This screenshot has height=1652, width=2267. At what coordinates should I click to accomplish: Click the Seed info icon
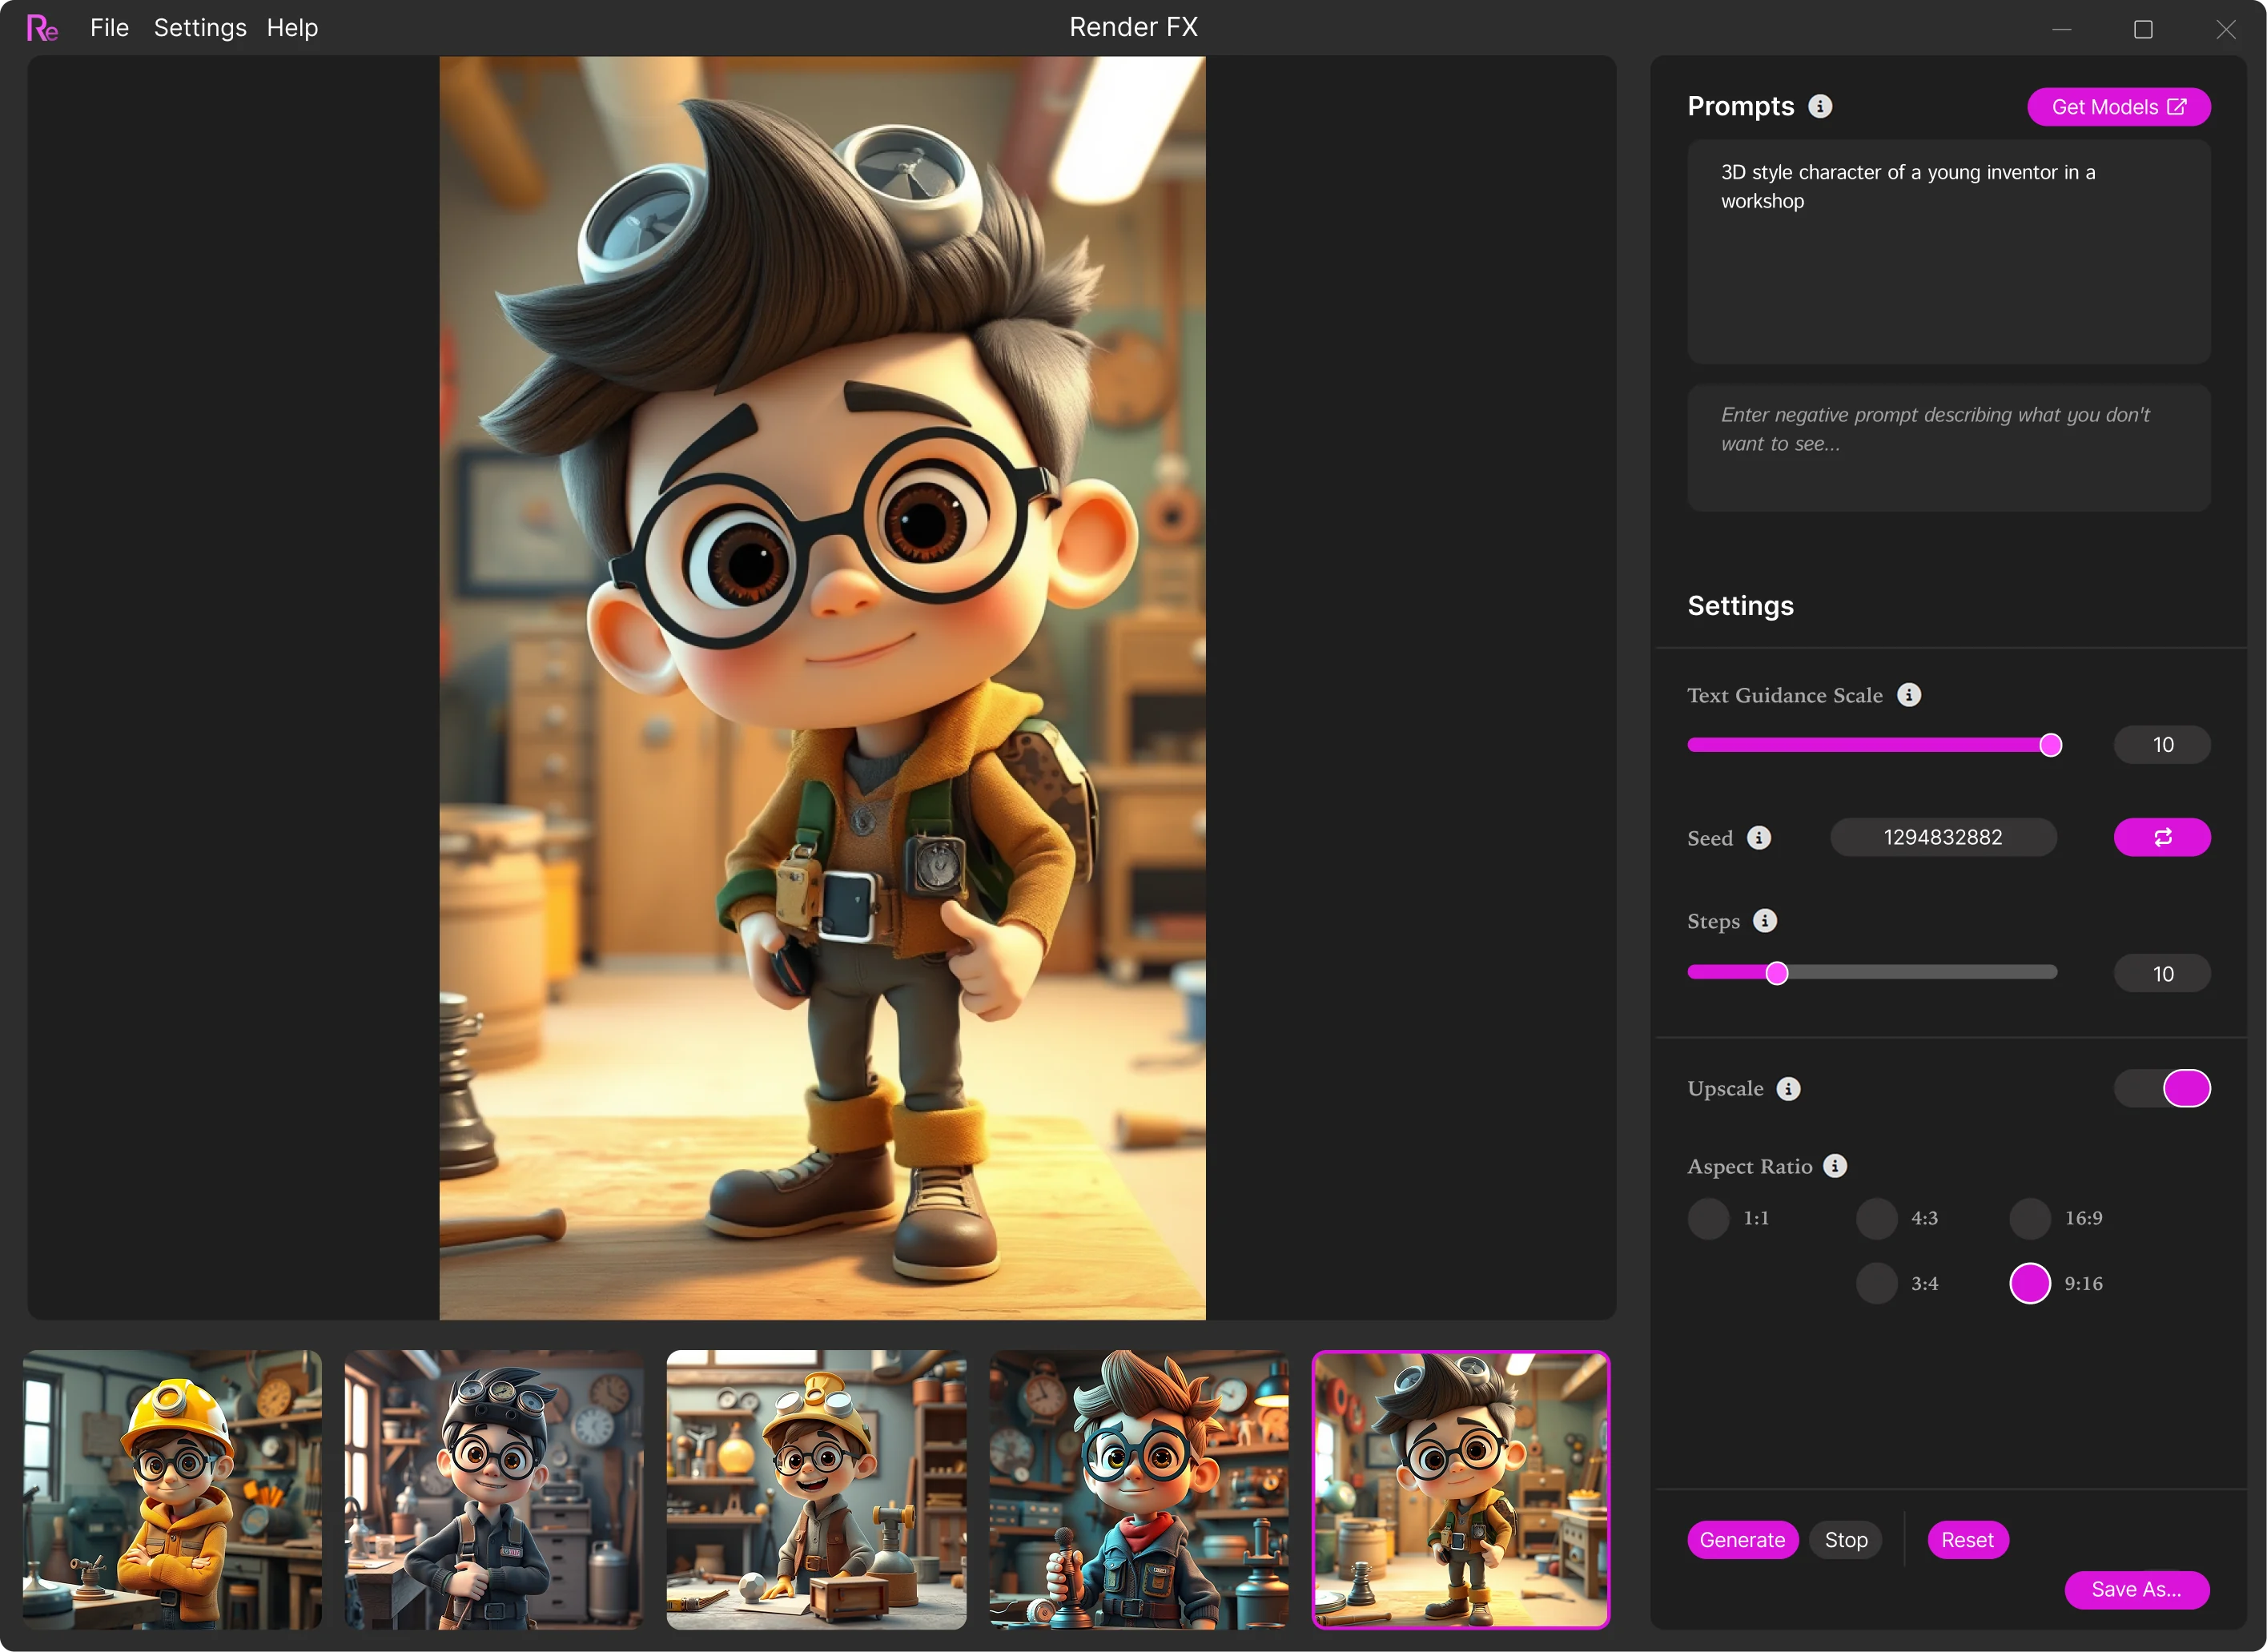1759,838
